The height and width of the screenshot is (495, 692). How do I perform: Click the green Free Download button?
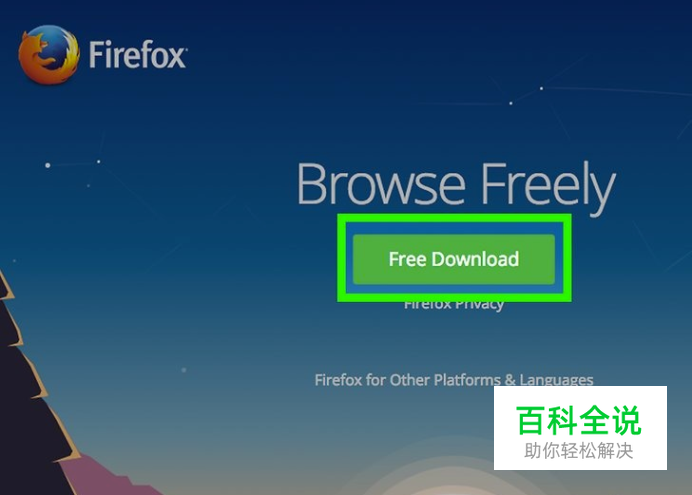[x=454, y=259]
